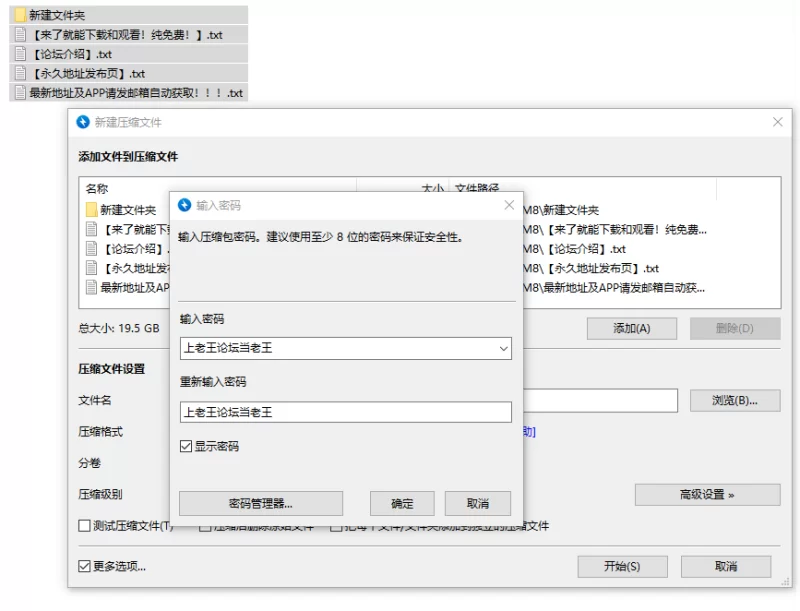Click the 浏览(B)... button

(x=735, y=400)
